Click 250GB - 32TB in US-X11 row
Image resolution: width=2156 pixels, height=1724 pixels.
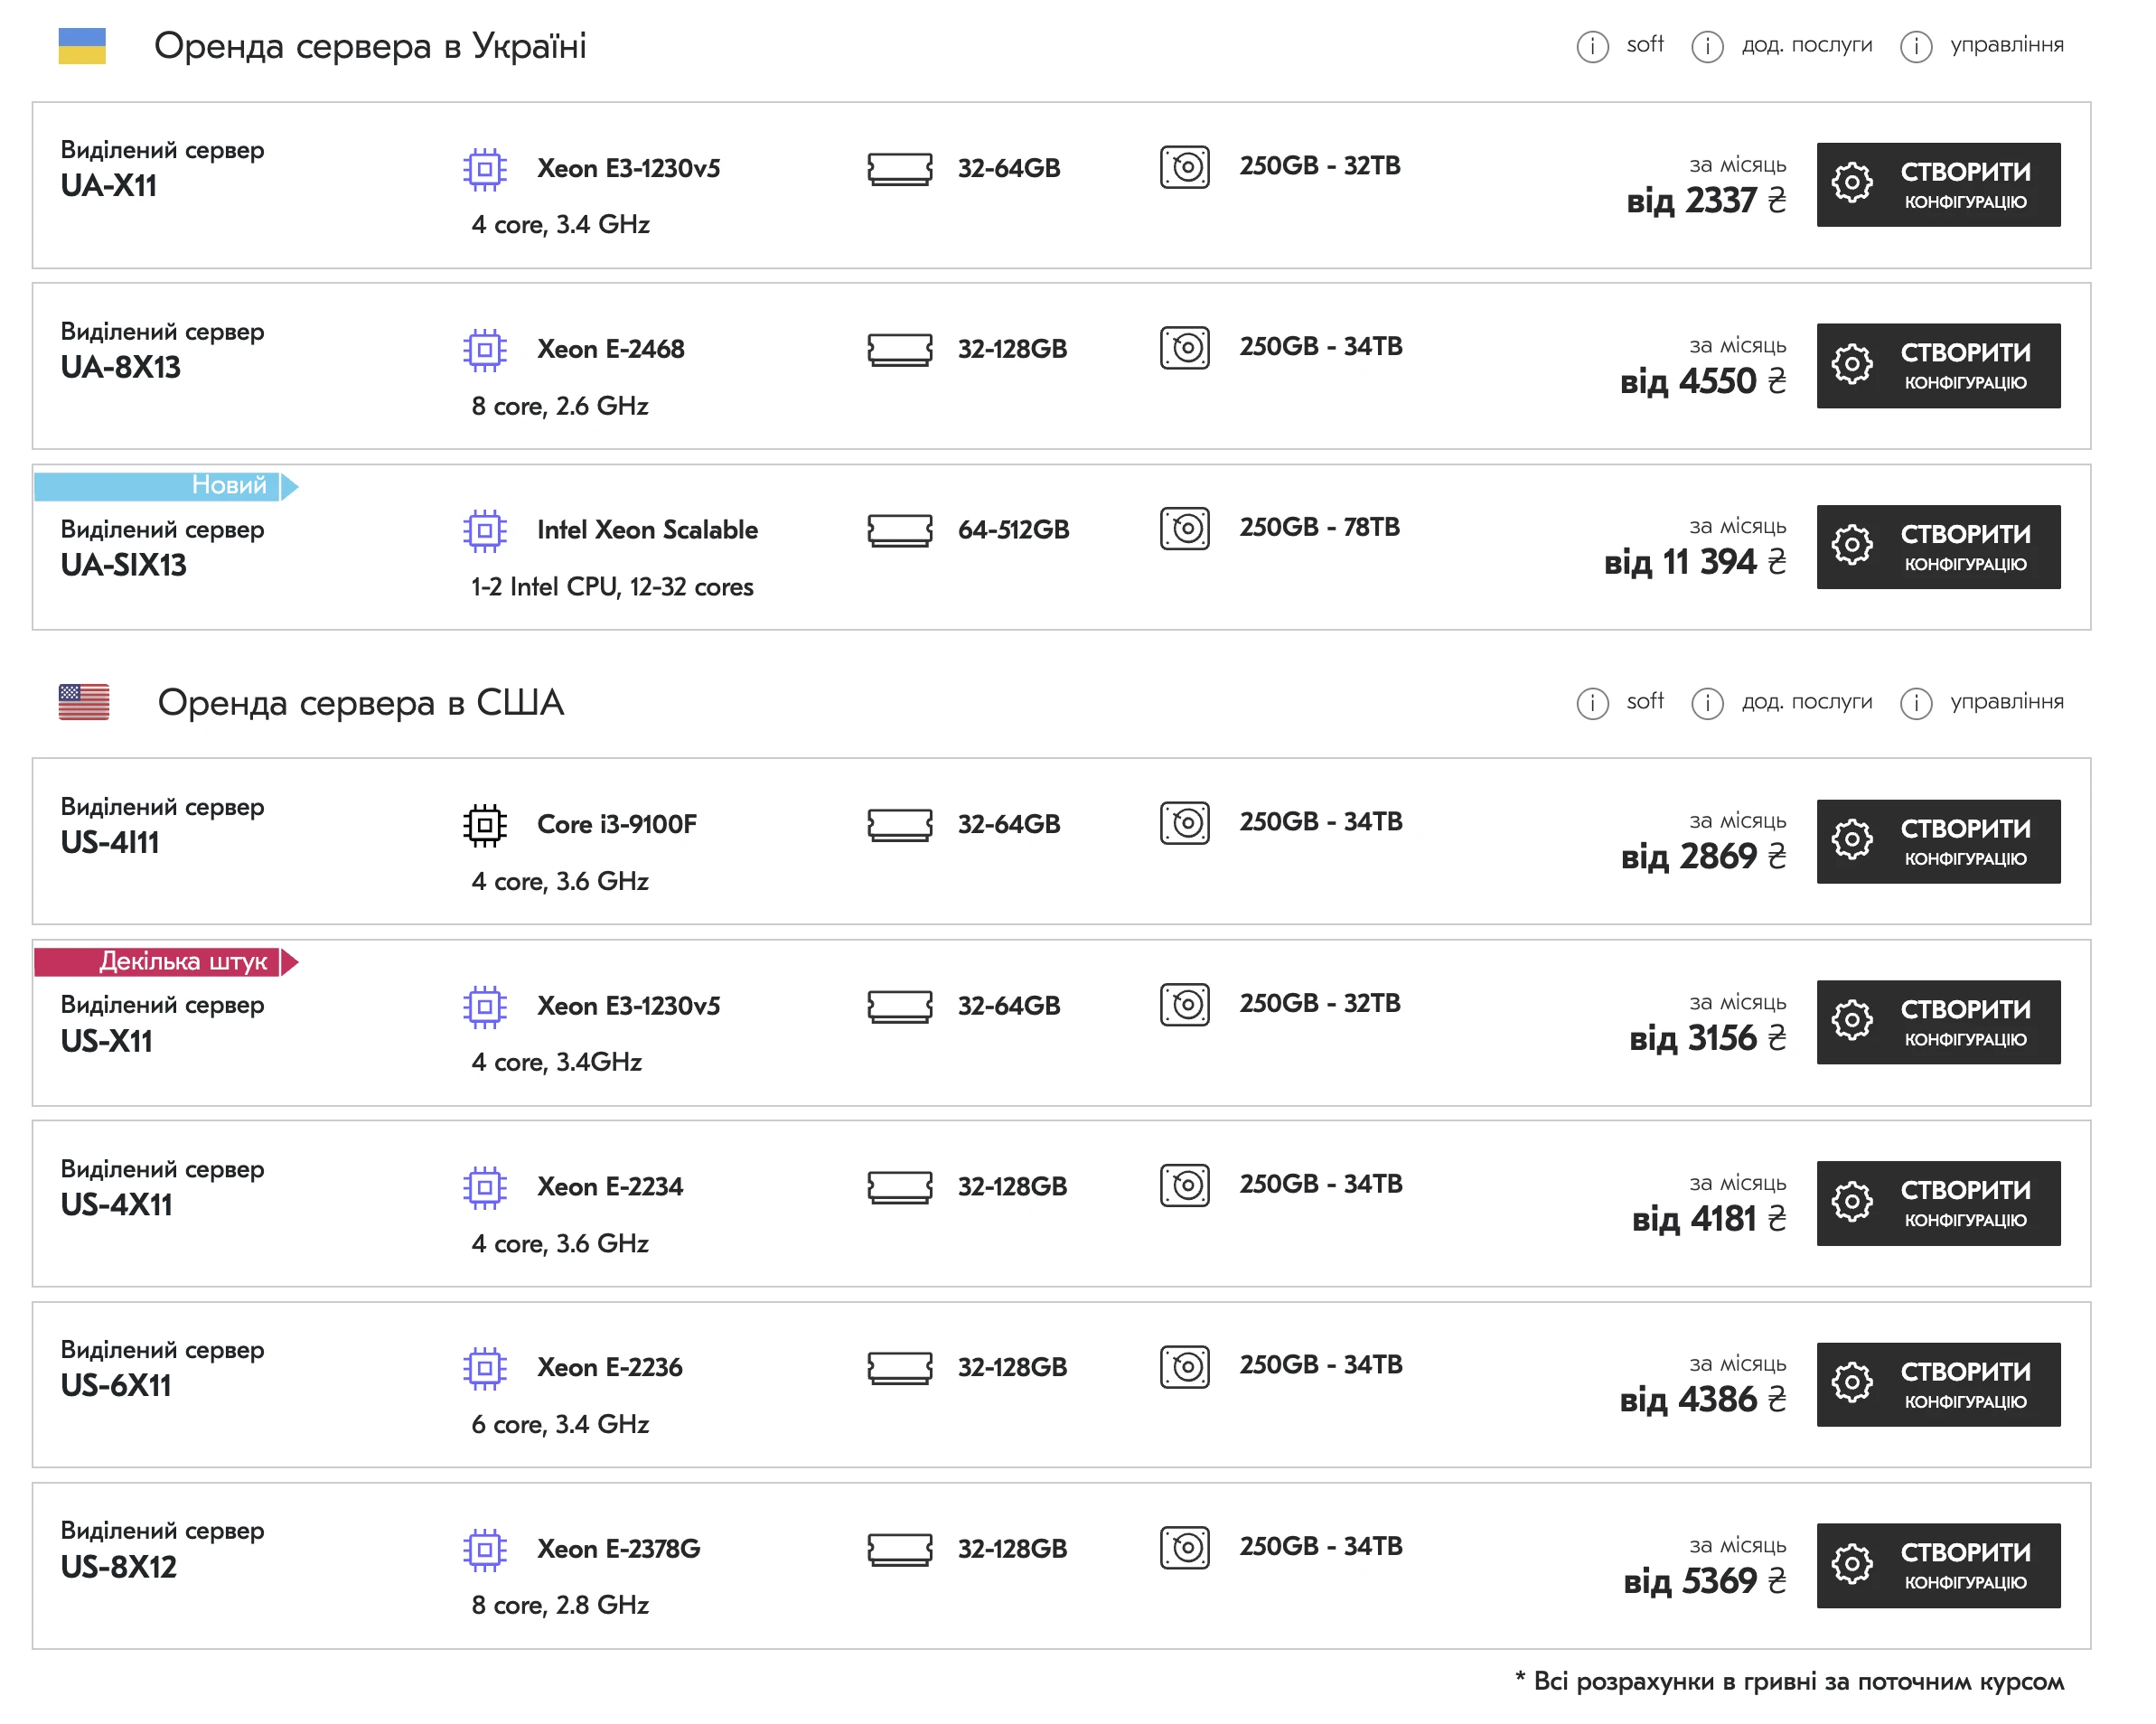tap(1320, 1004)
